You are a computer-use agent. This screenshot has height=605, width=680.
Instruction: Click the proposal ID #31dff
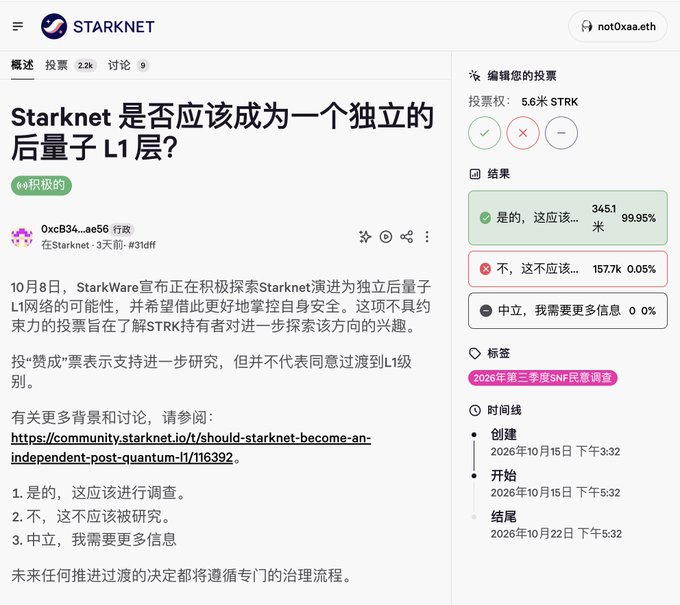(x=142, y=245)
